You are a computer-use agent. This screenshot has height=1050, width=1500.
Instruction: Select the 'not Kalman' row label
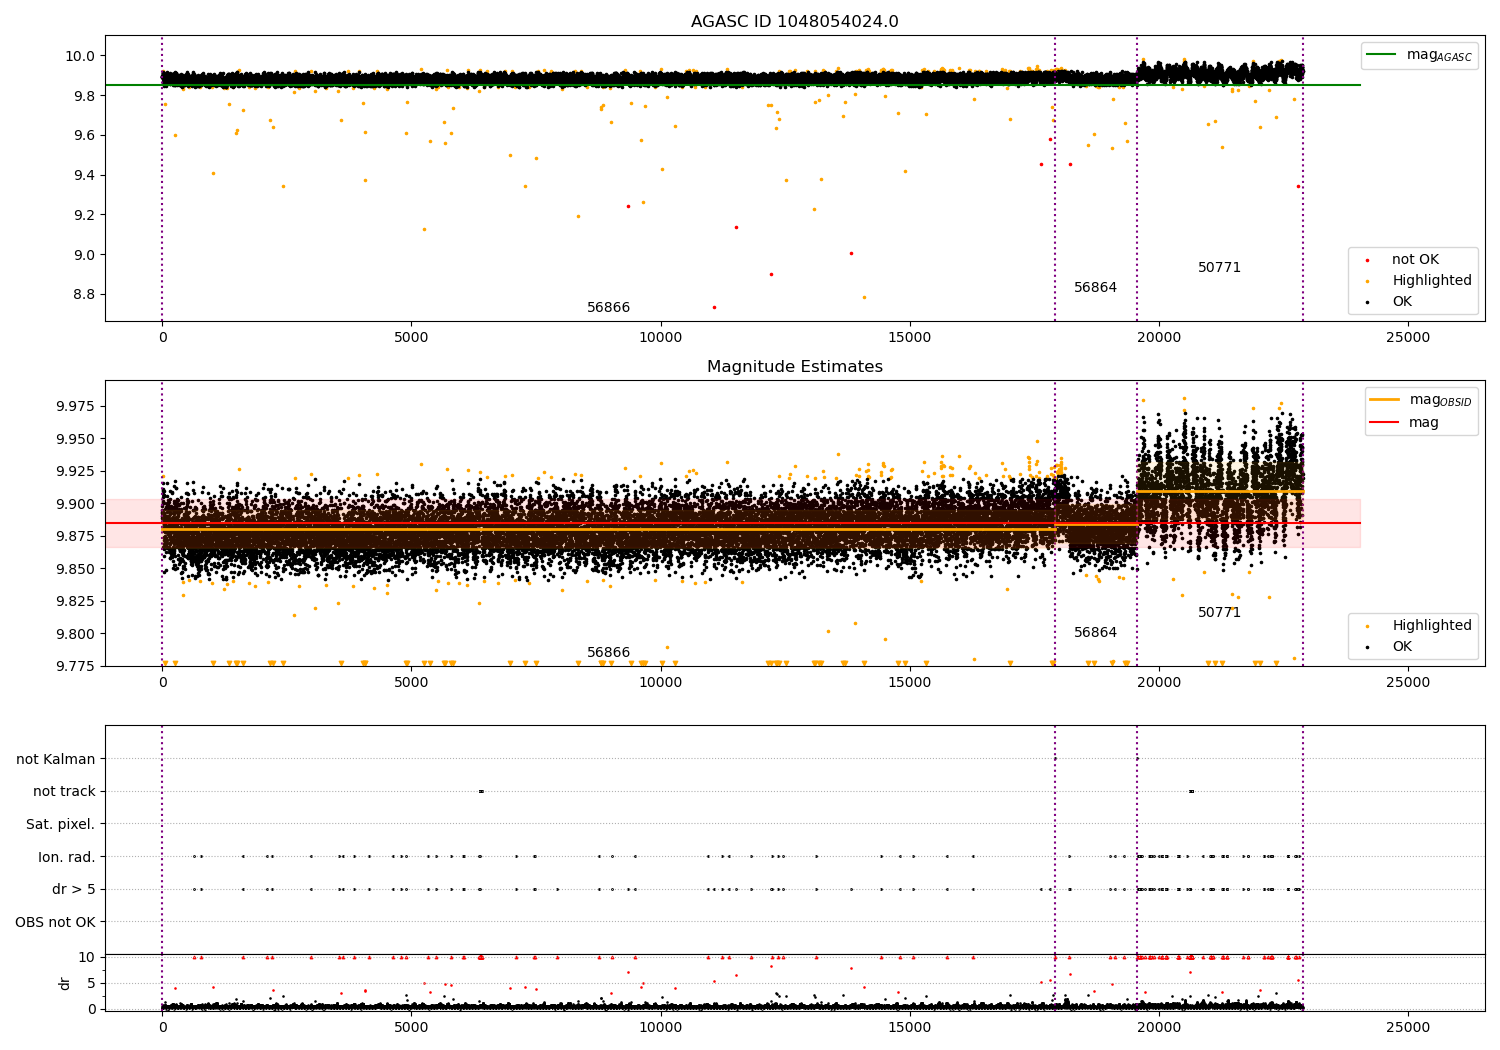click(x=55, y=759)
